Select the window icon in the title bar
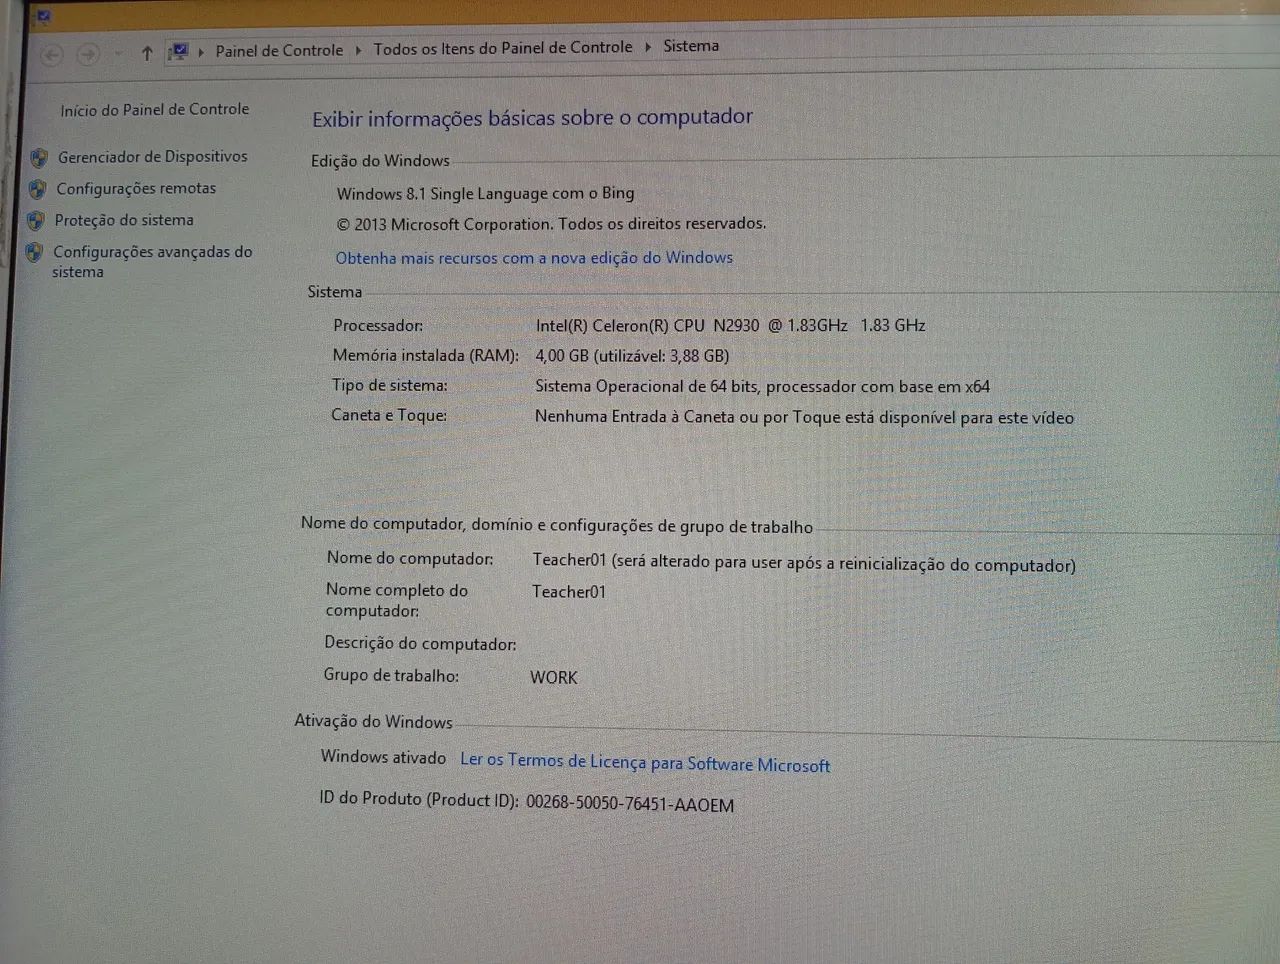 coord(43,16)
